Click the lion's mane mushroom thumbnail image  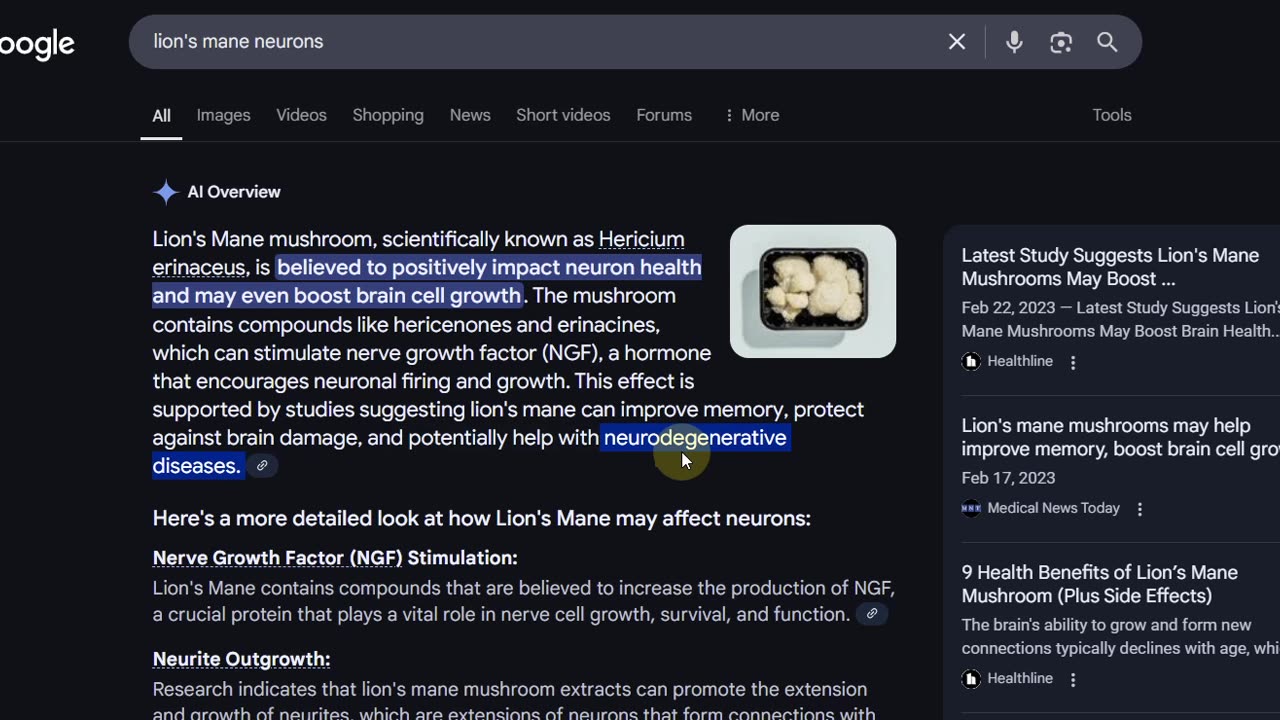point(813,291)
